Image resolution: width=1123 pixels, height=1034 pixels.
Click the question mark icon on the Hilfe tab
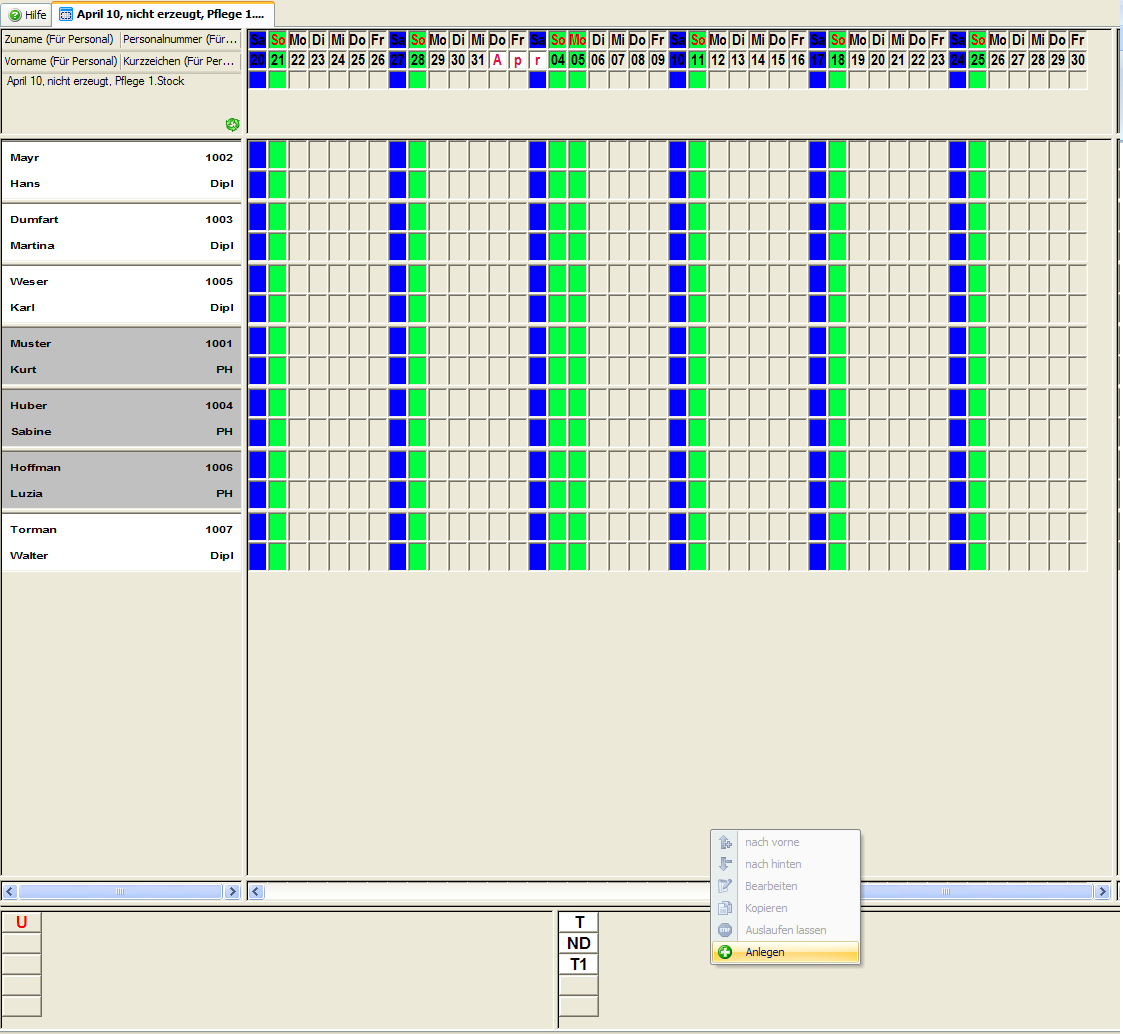[14, 15]
